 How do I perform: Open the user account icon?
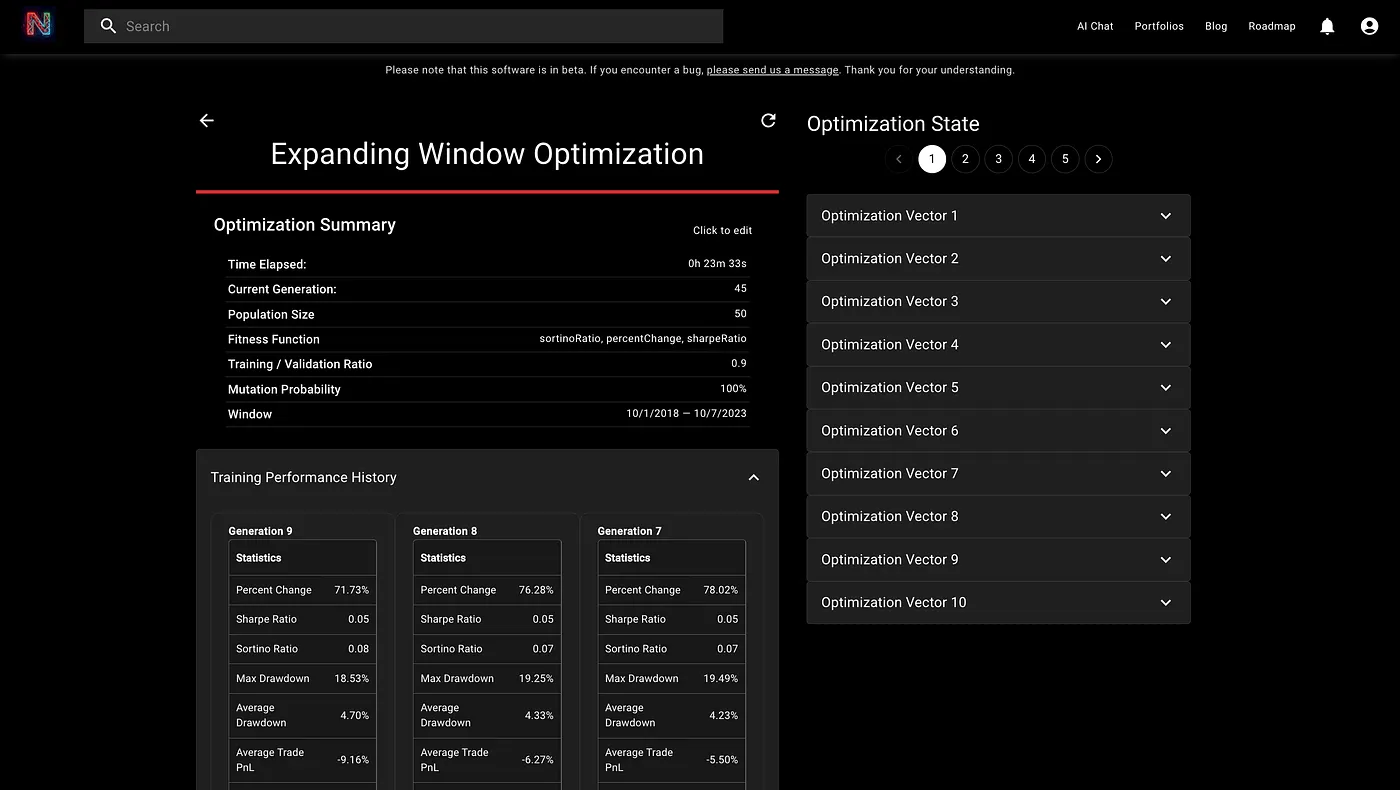(1369, 26)
